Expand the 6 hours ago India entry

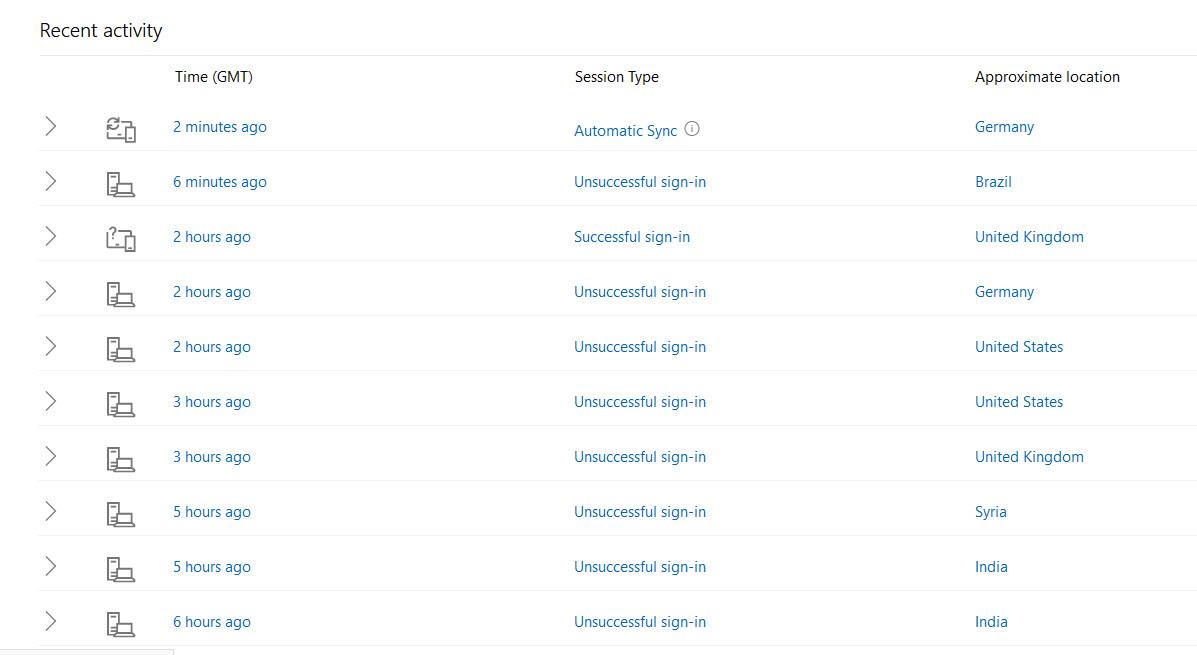click(x=50, y=621)
